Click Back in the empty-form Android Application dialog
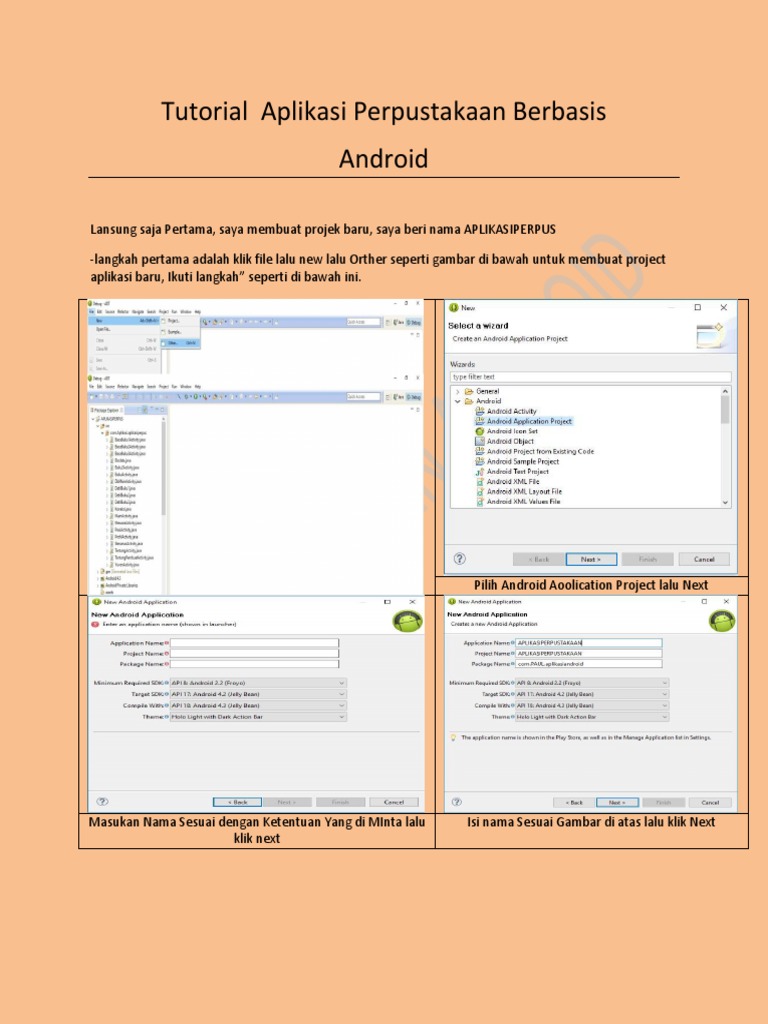 coord(237,802)
